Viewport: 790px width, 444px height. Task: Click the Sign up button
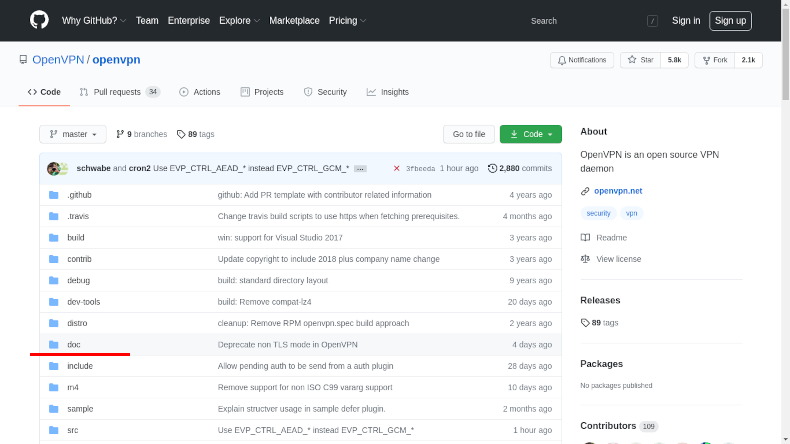730,21
